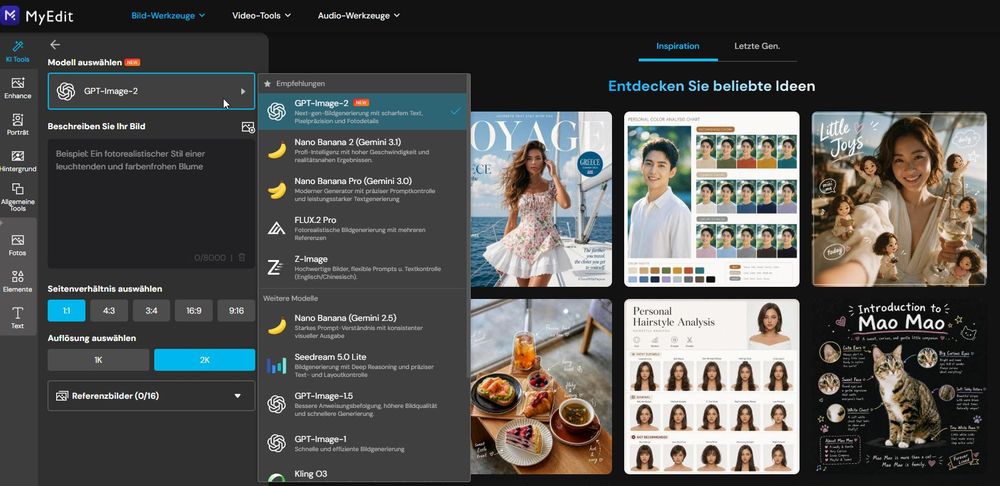Image resolution: width=1000 pixels, height=486 pixels.
Task: Select the Z-Image model
Action: click(x=364, y=268)
